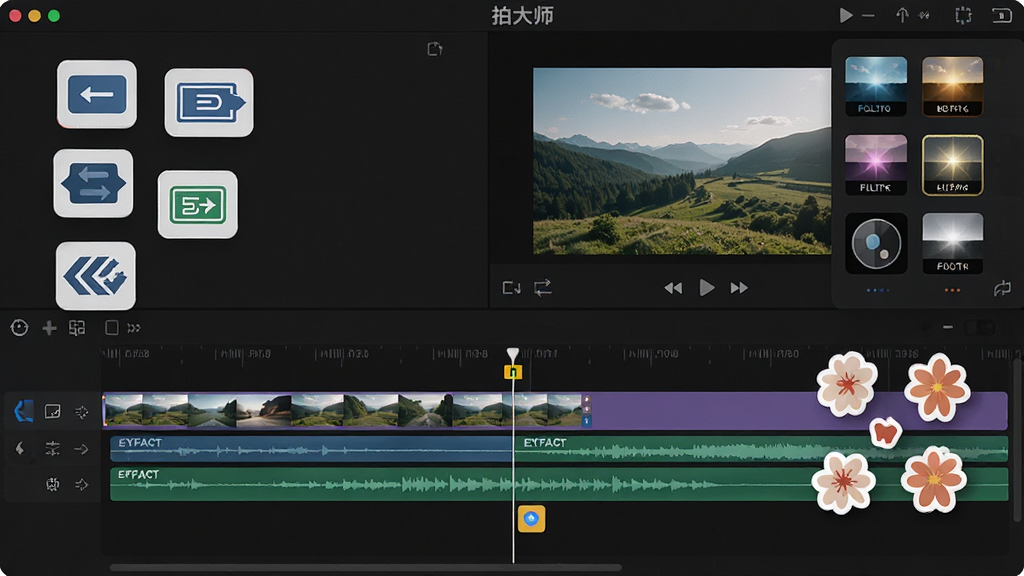Click the zoom-out minus on timeline toolbar
Screen dimensions: 1024x576
point(948,327)
